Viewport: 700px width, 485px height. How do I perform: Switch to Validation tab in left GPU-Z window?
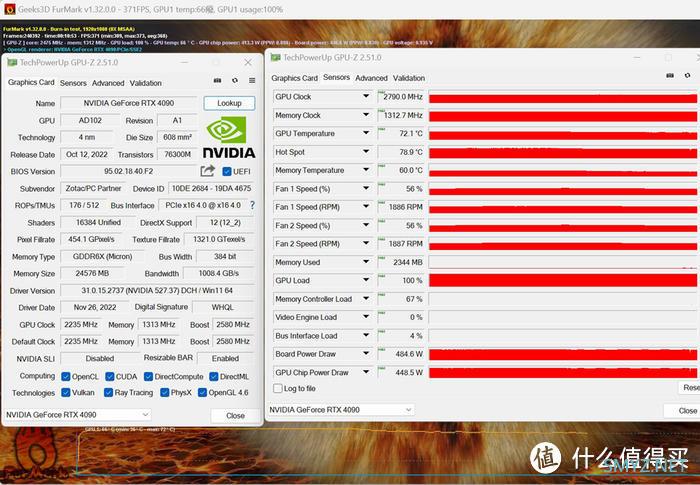(146, 83)
